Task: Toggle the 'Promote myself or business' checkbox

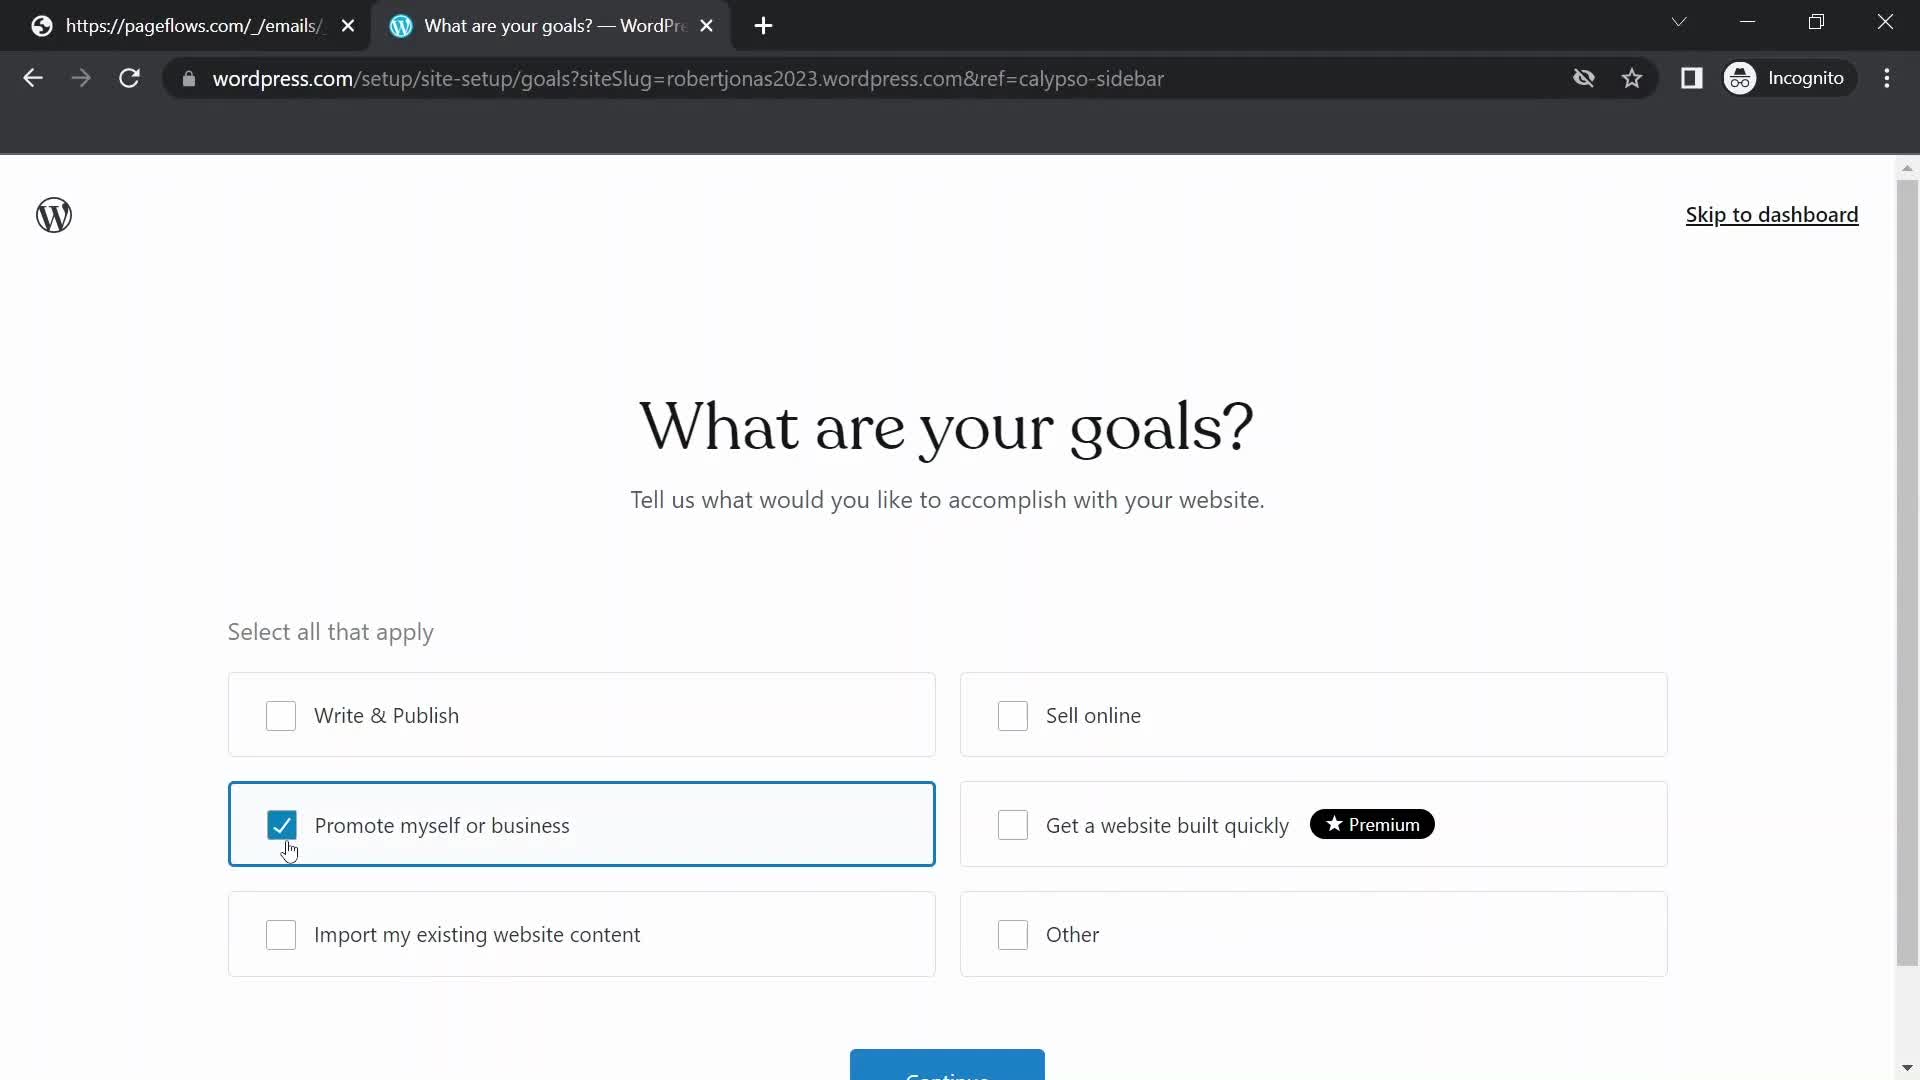Action: (x=281, y=824)
